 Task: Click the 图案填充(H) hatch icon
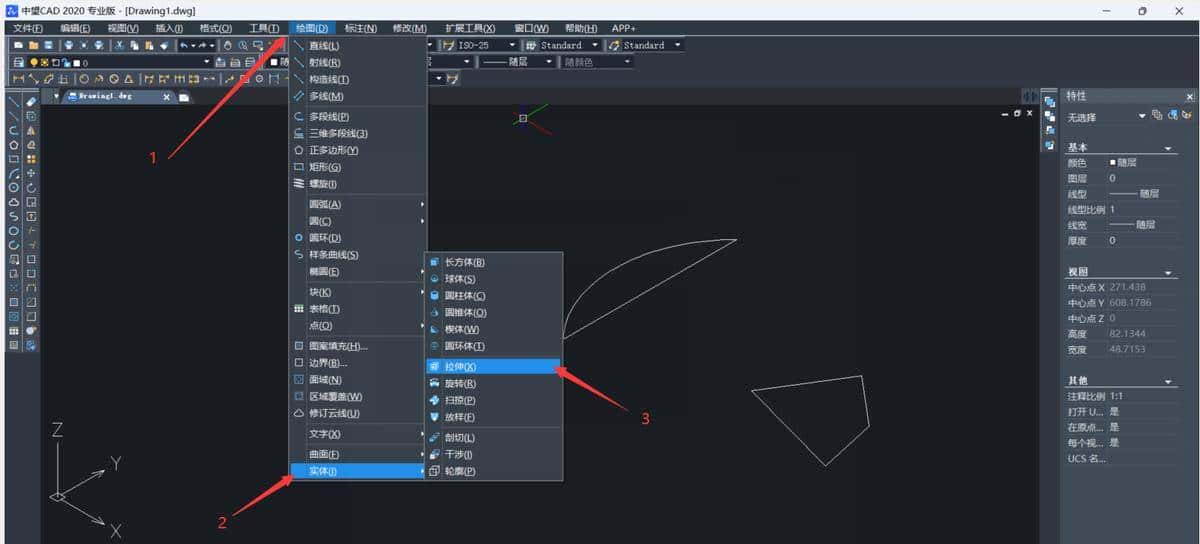pyautogui.click(x=298, y=346)
